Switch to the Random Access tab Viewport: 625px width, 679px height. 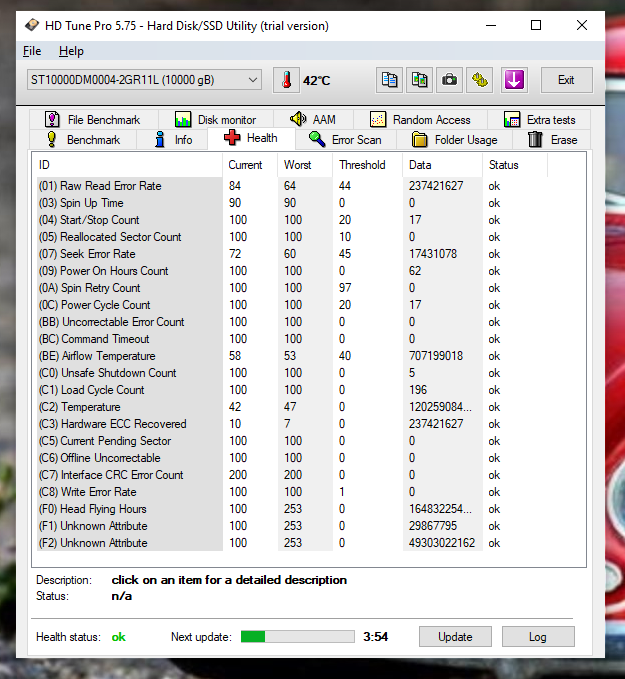click(x=421, y=120)
